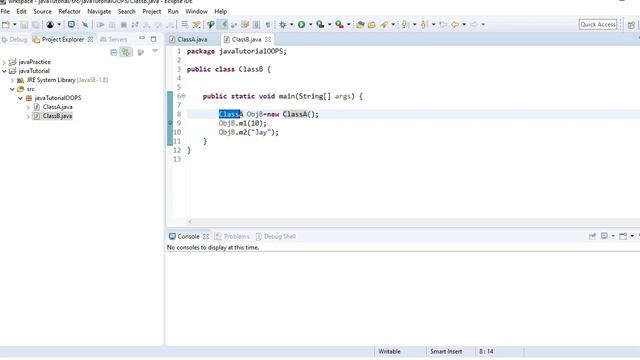Open the Run launch dropdown arrow
Viewport: 640px width, 360px height.
click(311, 24)
